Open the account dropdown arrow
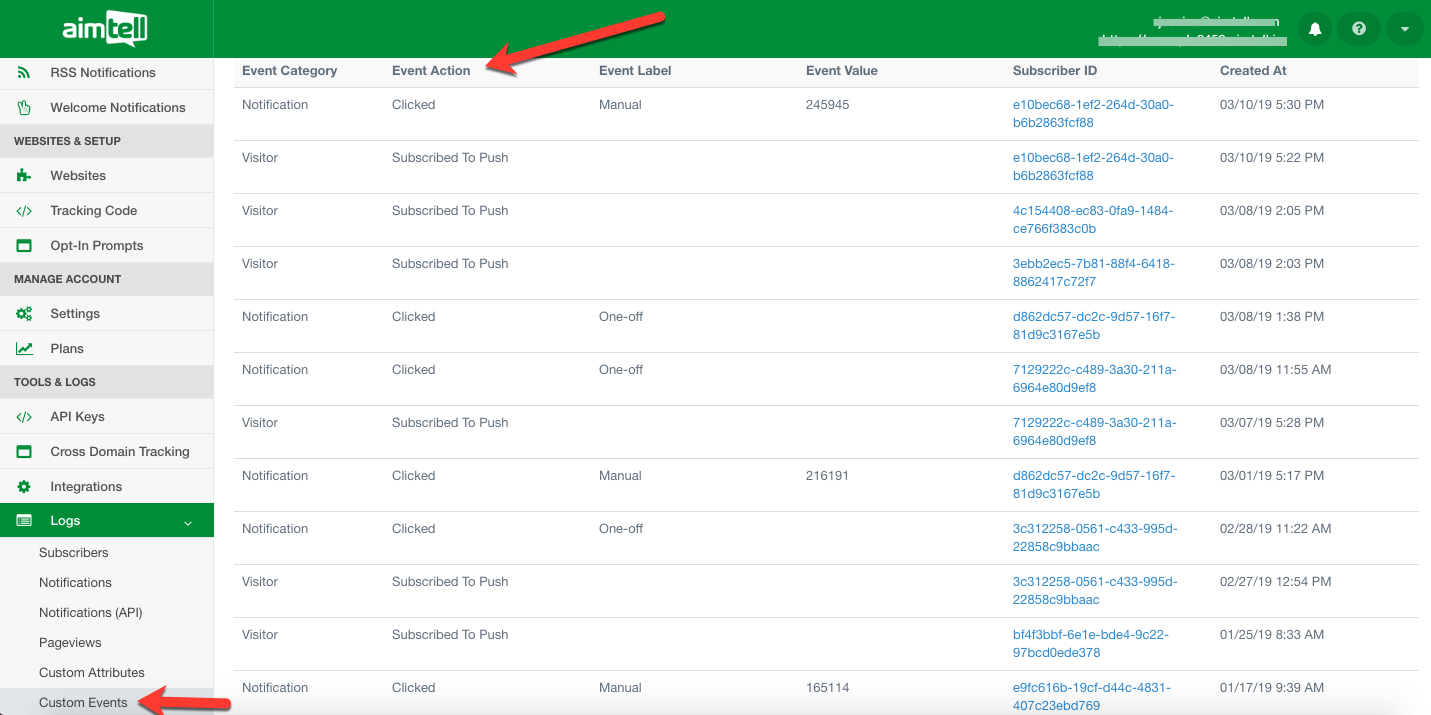This screenshot has height=715, width=1431. pos(1404,29)
